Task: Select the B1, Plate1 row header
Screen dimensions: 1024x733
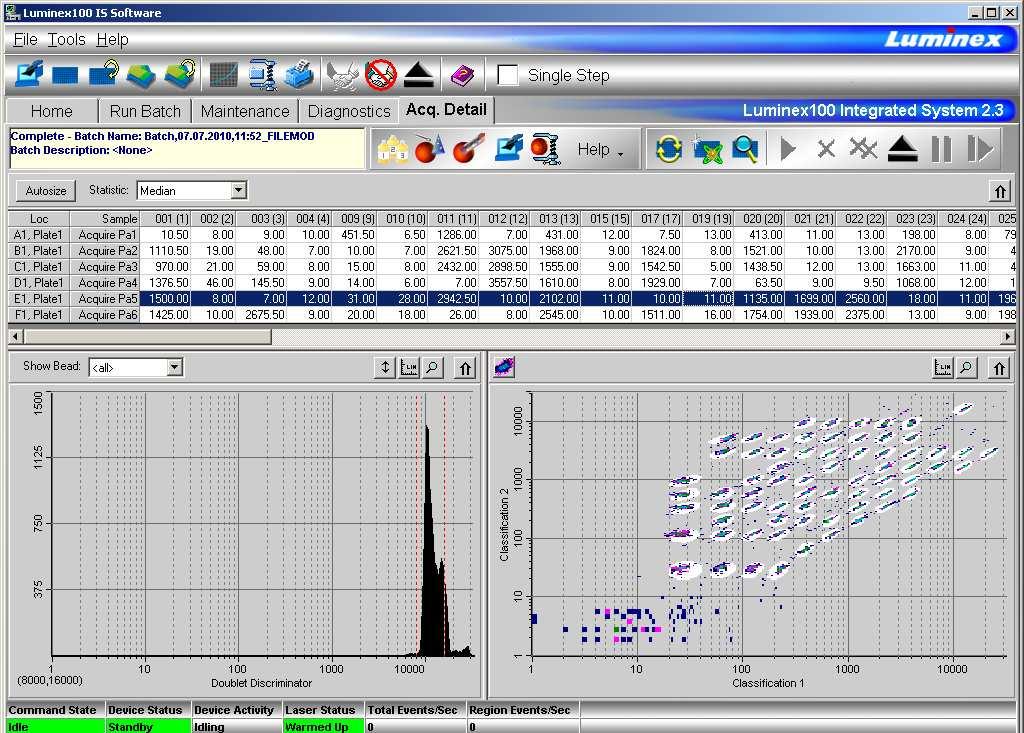Action: [x=39, y=251]
